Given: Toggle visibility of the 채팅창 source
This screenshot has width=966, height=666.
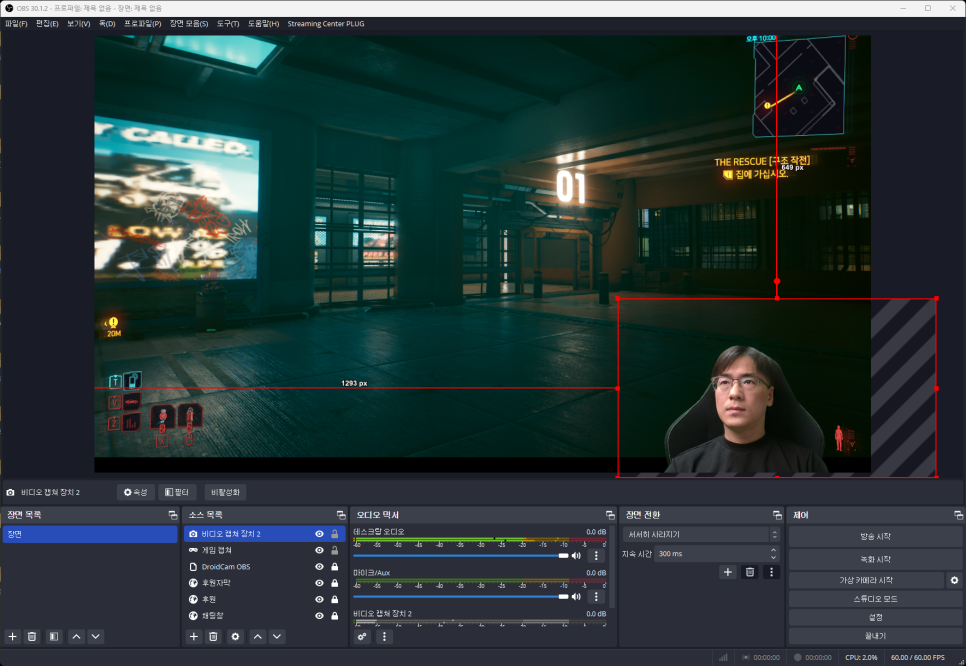Looking at the screenshot, I should click(x=319, y=615).
